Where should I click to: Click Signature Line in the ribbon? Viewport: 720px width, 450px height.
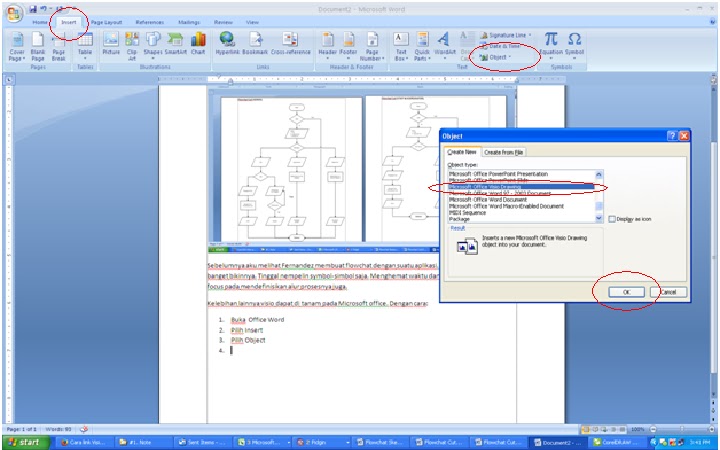505,35
